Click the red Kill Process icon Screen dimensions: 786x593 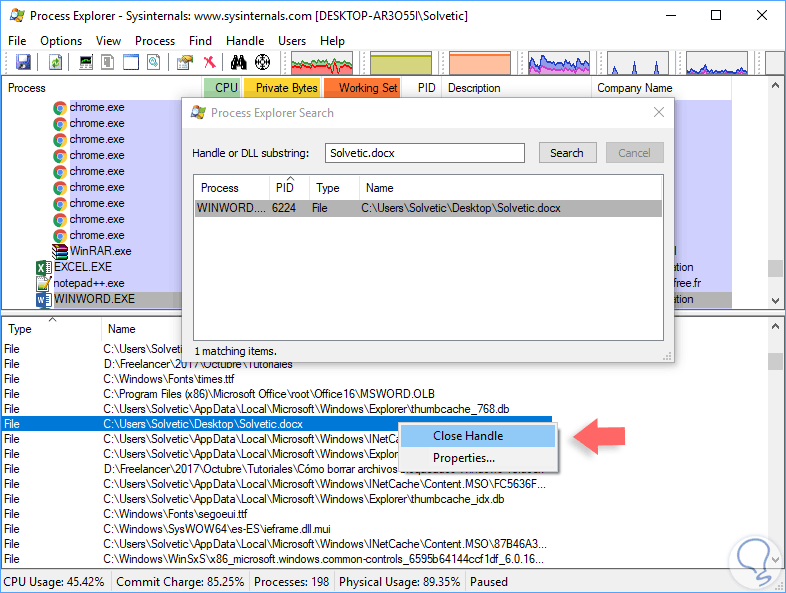click(x=210, y=63)
